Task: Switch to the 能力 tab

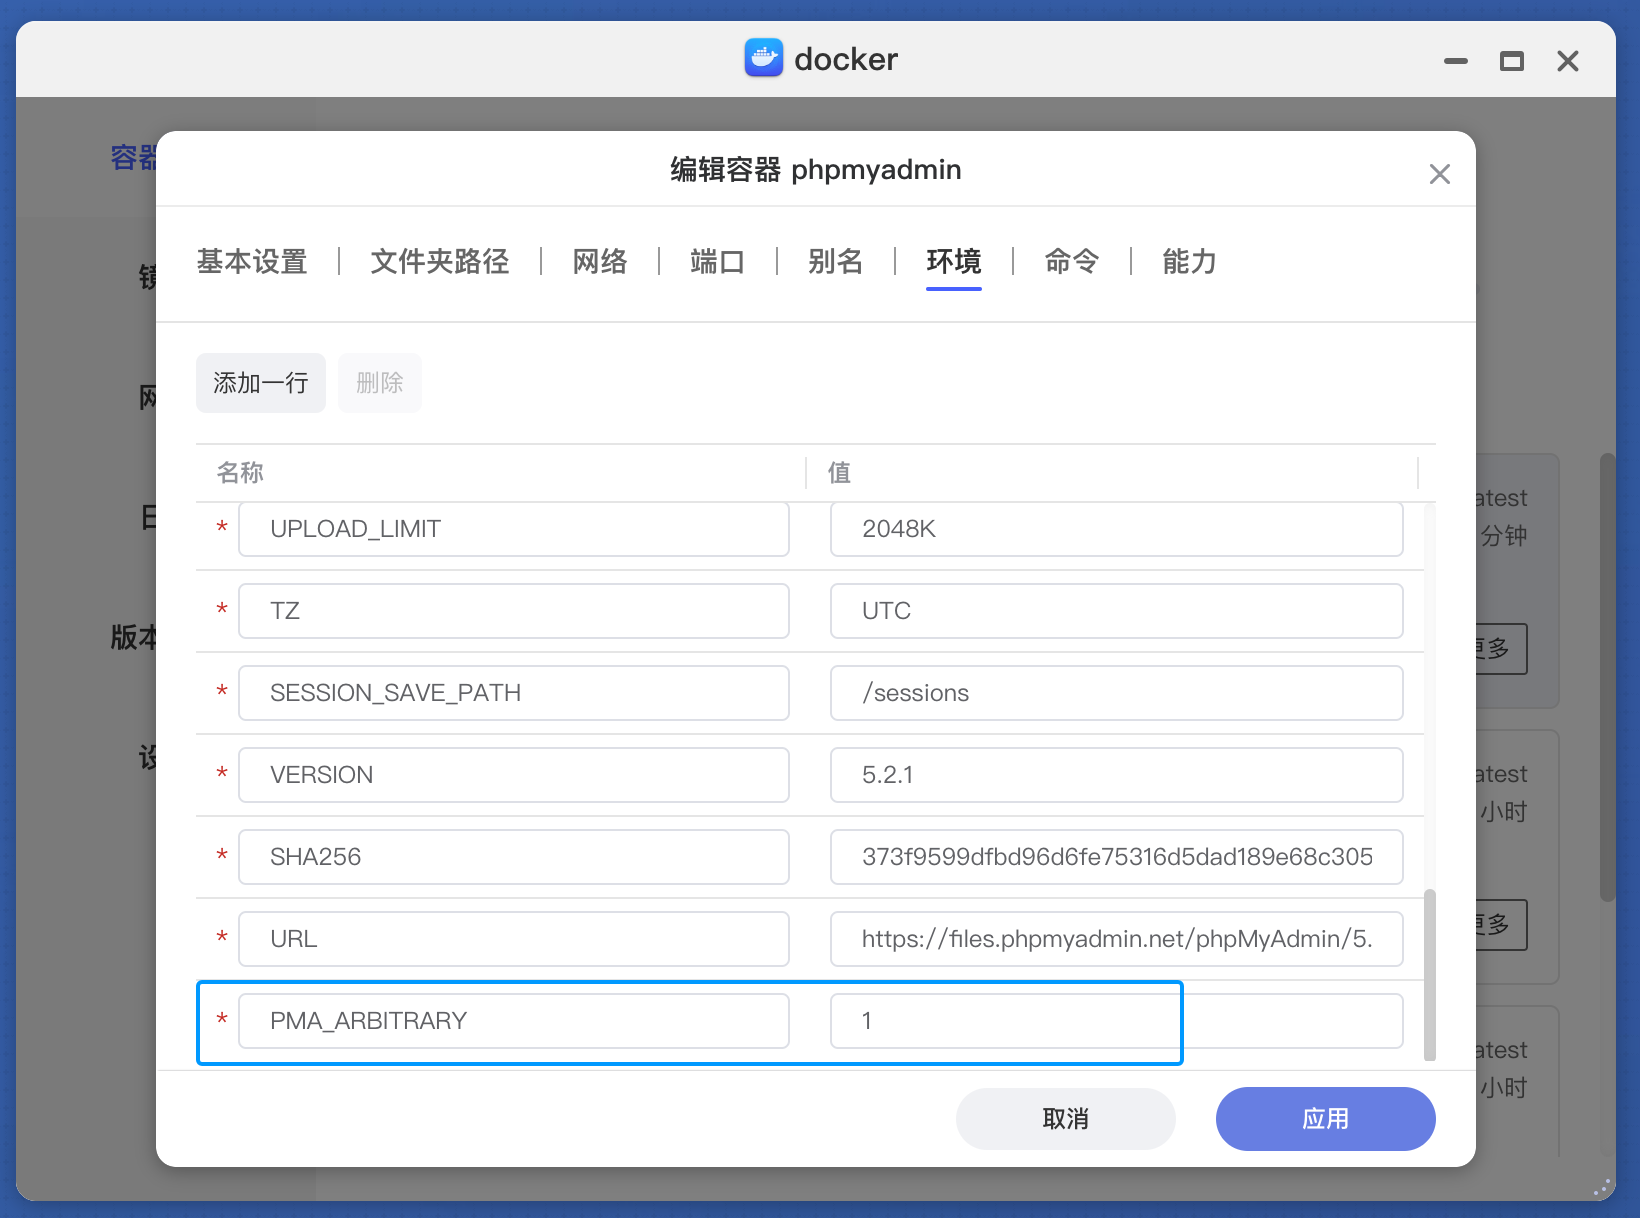Action: point(1190,262)
